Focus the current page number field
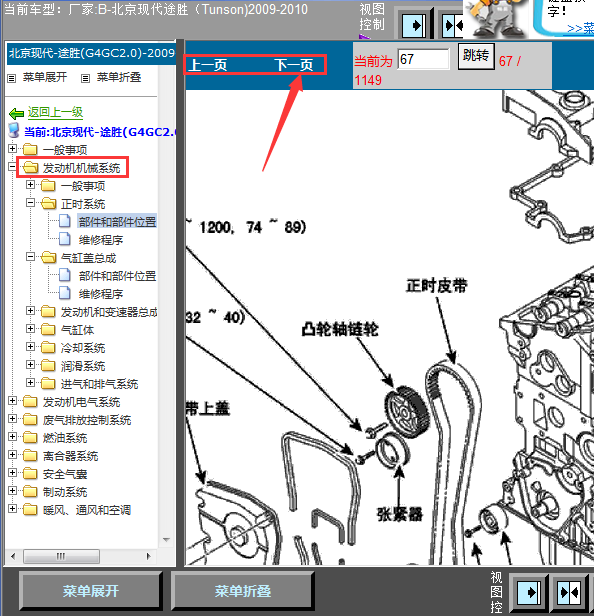 [423, 59]
